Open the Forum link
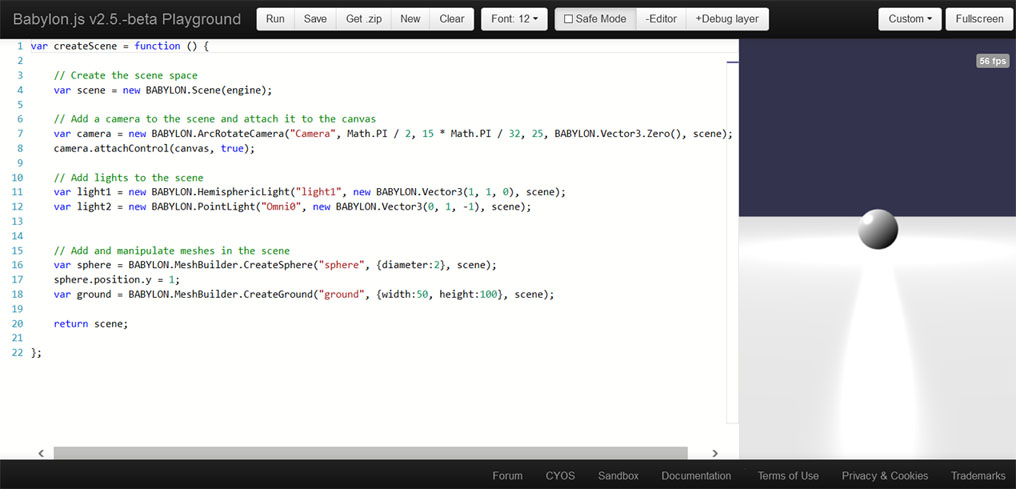The width and height of the screenshot is (1016, 489). tap(507, 475)
